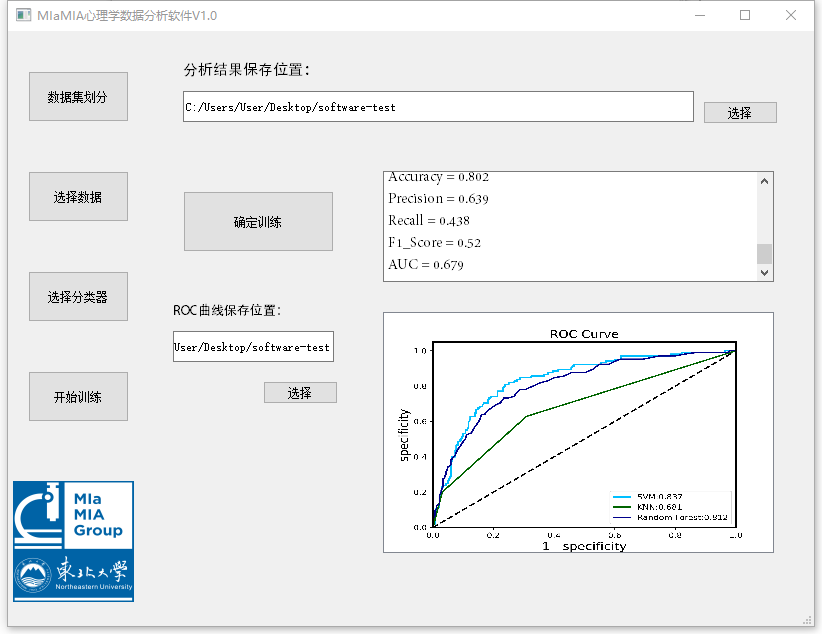Click the results box scrollbar thumb

[764, 253]
